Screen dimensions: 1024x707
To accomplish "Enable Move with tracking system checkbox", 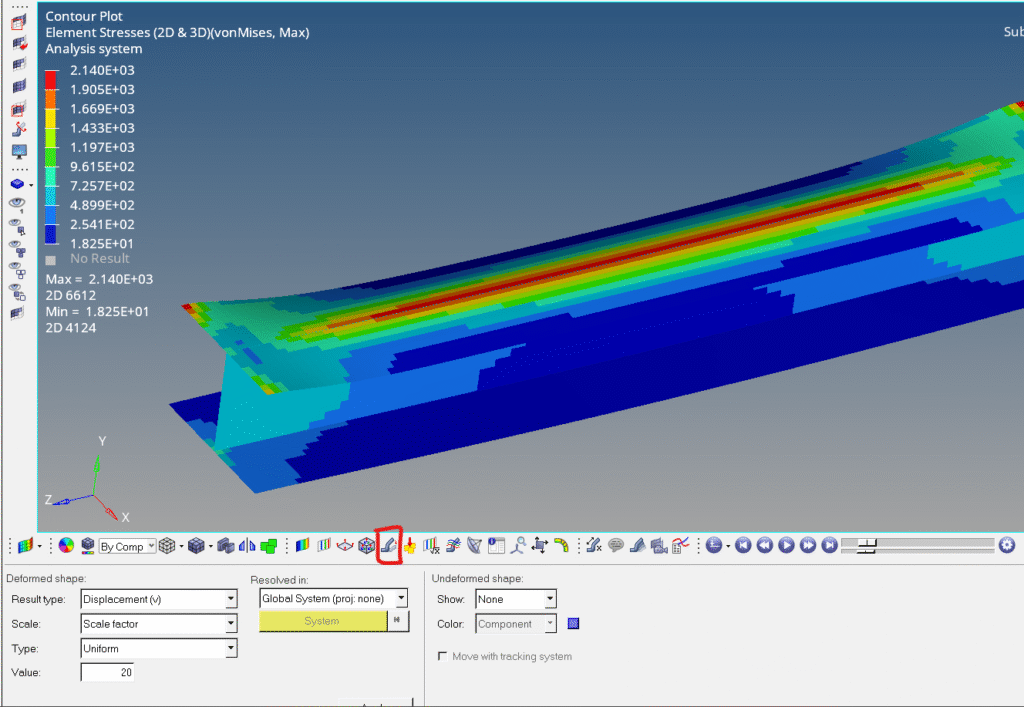I will coord(443,656).
